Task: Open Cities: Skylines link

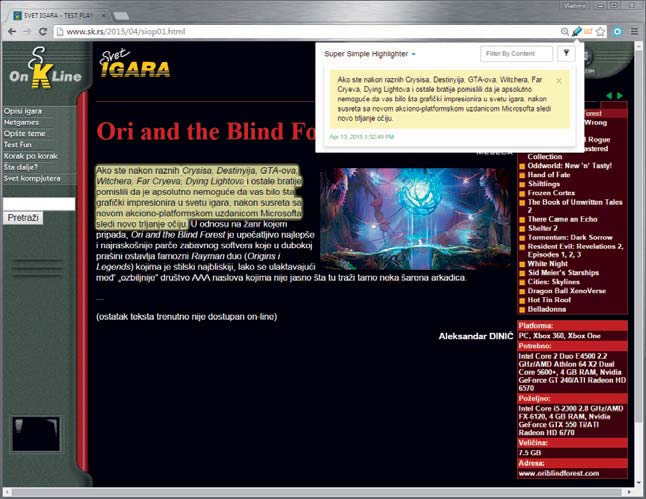Action: click(x=553, y=282)
